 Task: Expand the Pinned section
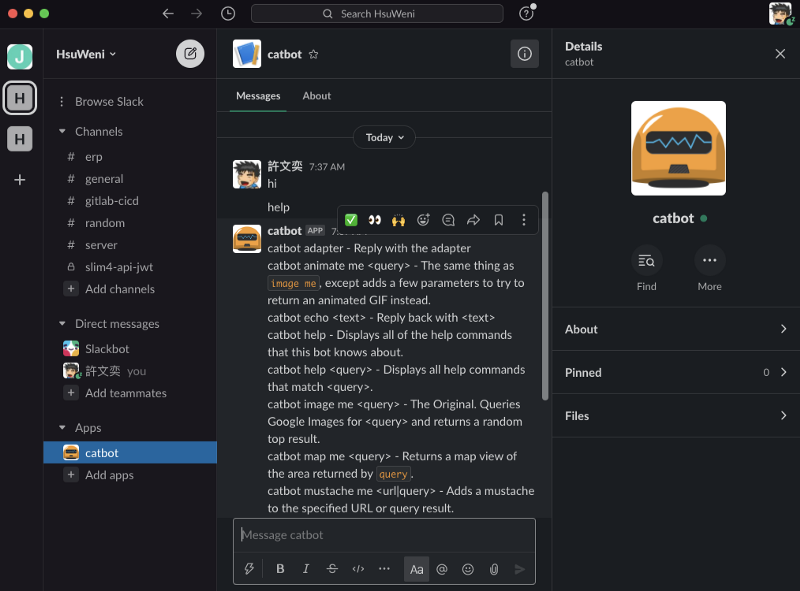[676, 373]
